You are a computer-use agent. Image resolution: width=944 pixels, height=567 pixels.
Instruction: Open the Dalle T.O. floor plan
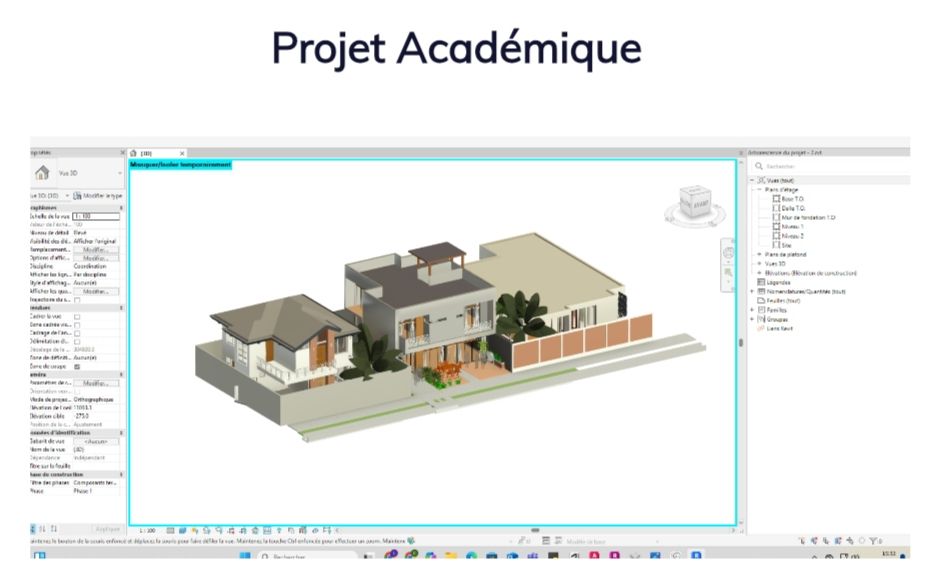[793, 208]
